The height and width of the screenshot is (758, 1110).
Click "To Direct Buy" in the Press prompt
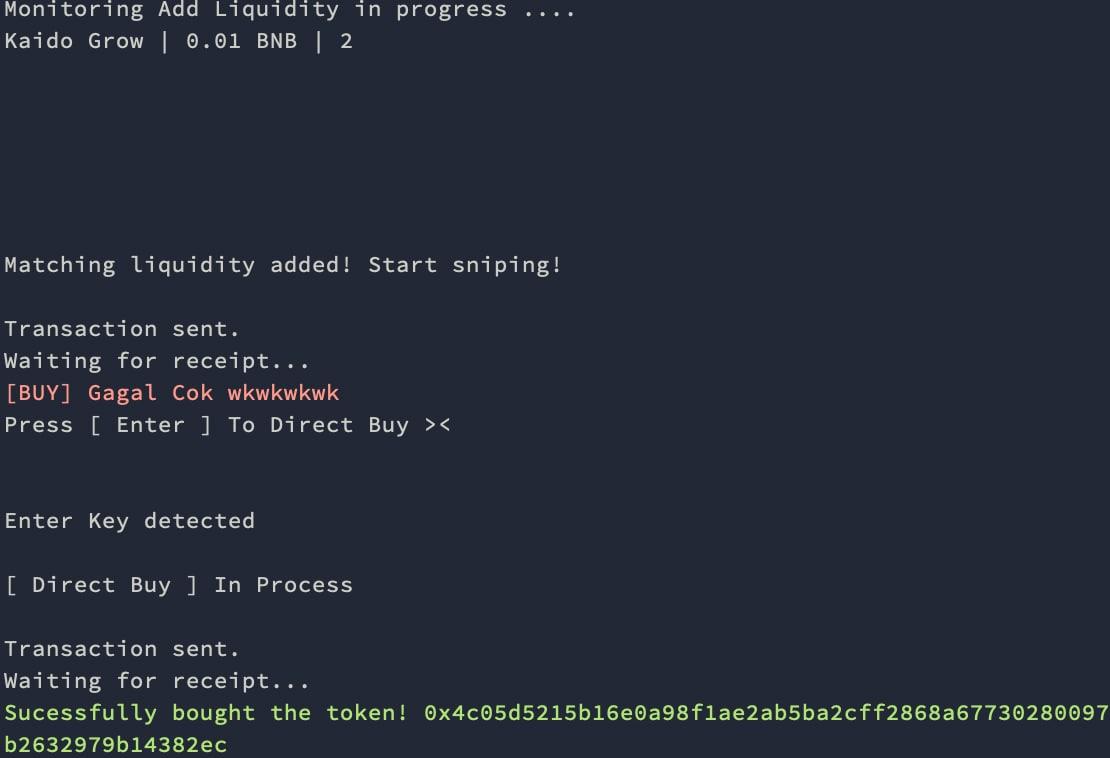click(x=318, y=425)
